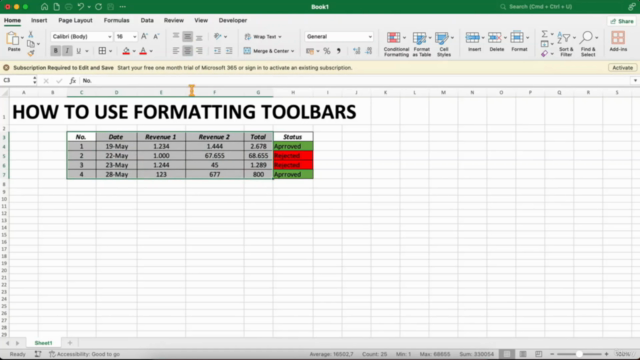
Task: Apply the Fill Color bucket
Action: pos(126,51)
